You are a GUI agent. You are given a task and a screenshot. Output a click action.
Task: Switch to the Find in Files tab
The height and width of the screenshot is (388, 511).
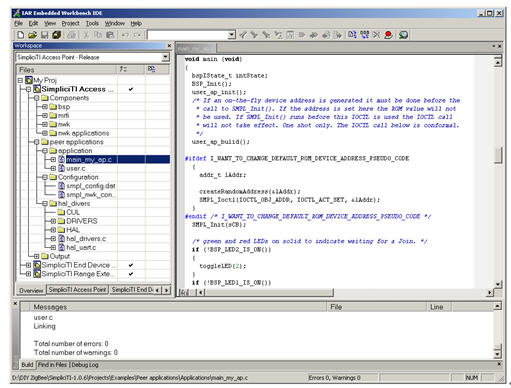[52, 365]
